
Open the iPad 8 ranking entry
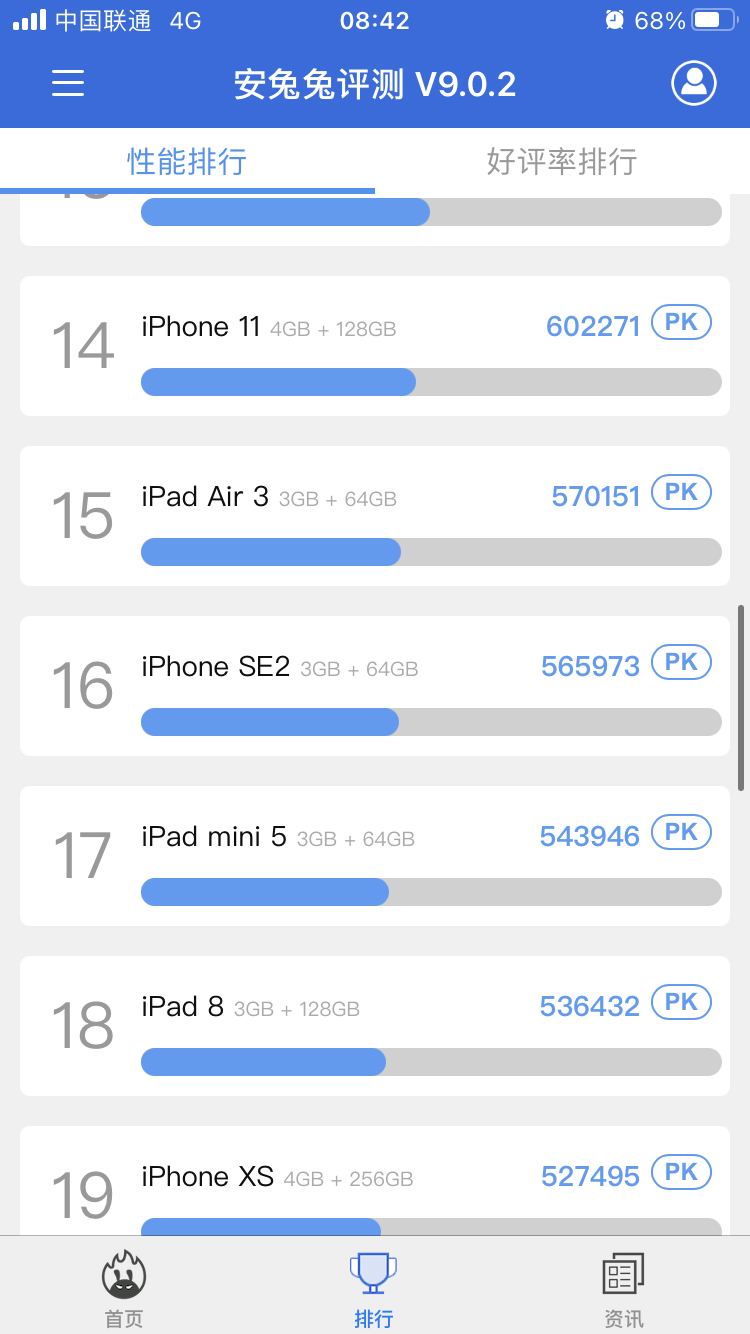click(375, 1026)
